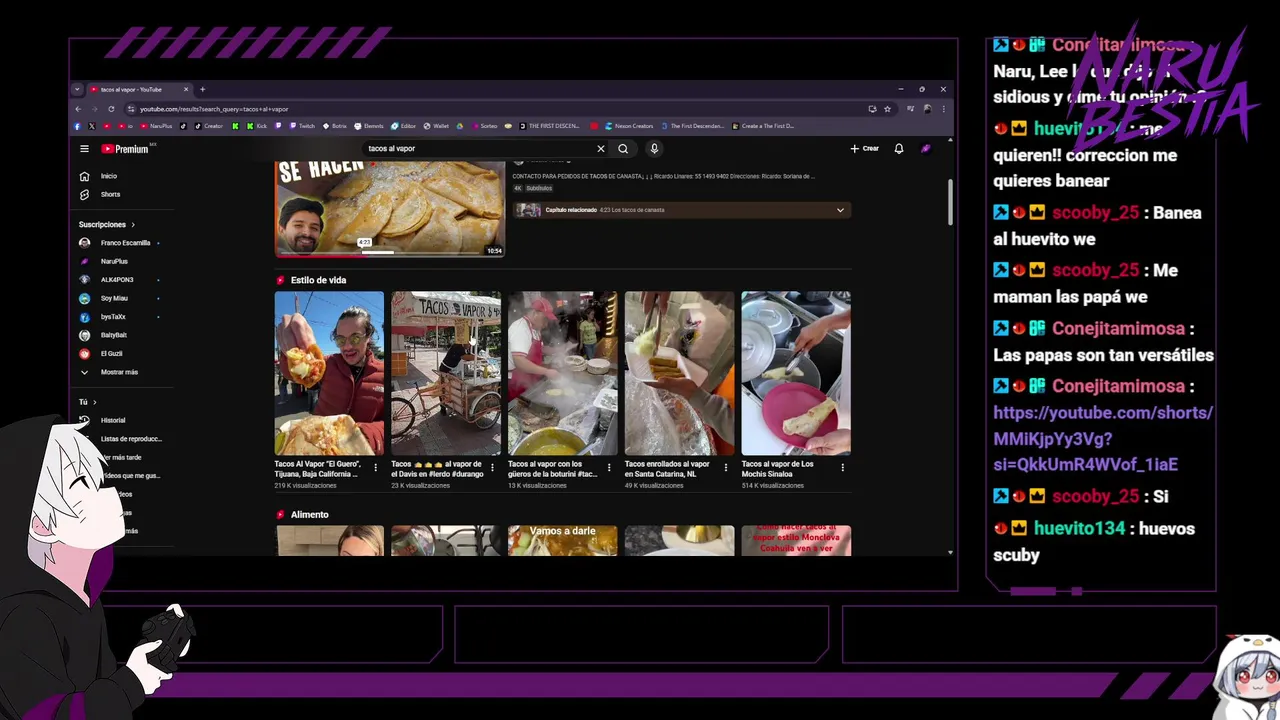Open the Los Mochis Sinaloa short thumbnail
The width and height of the screenshot is (1280, 720).
(x=796, y=373)
